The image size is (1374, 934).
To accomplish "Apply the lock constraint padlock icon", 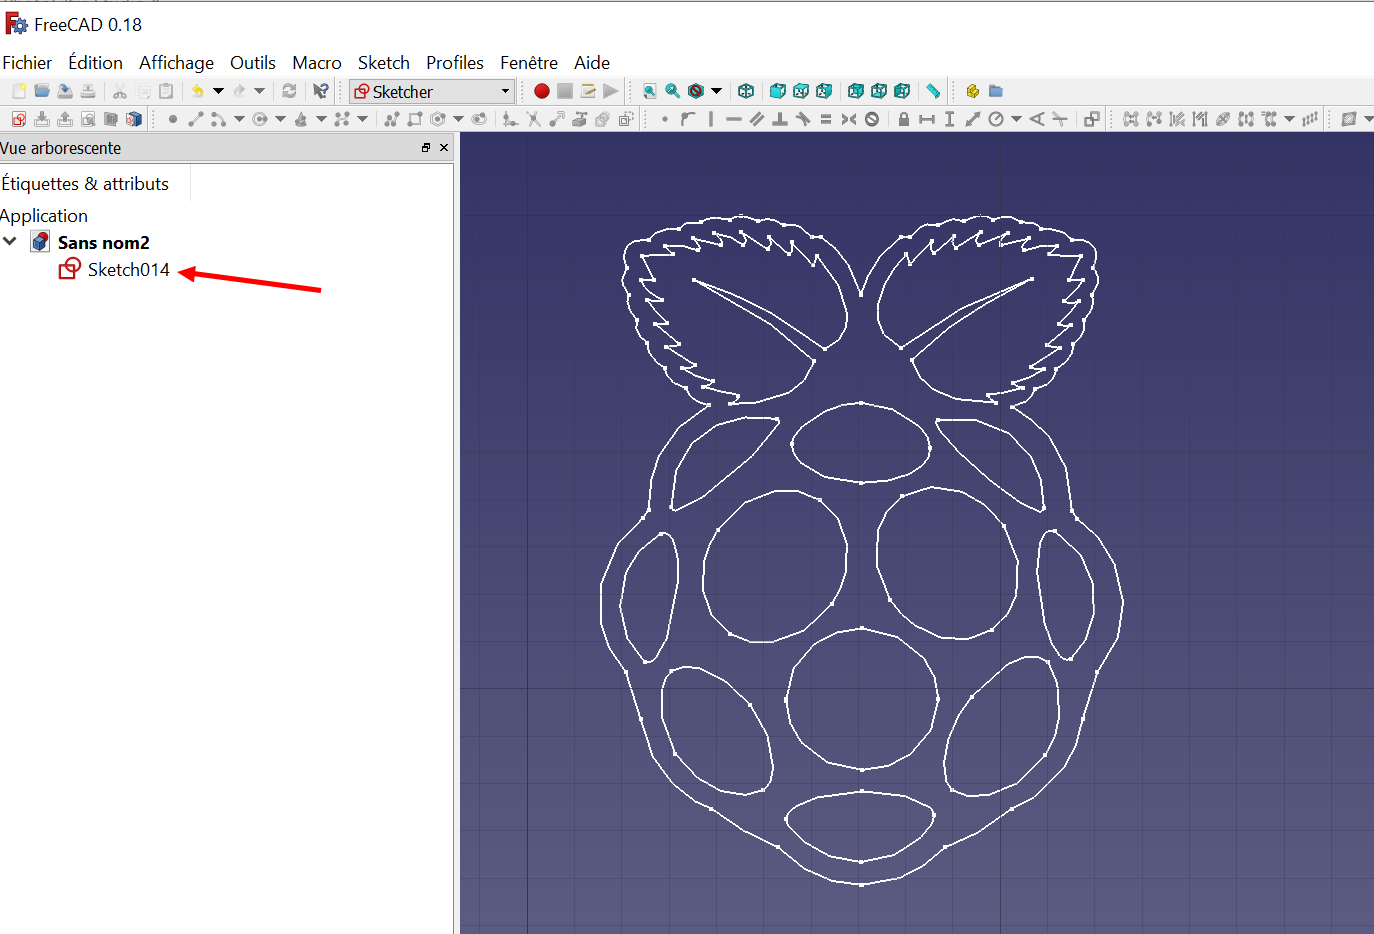I will 904,119.
